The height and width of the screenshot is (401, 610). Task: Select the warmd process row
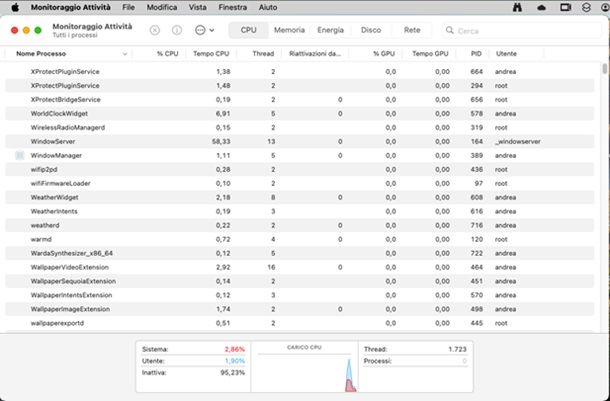click(x=300, y=240)
